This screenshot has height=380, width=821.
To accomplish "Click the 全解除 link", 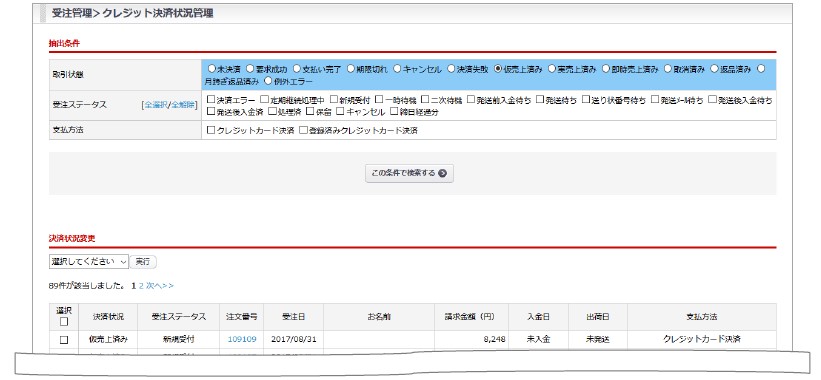I will pyautogui.click(x=183, y=105).
